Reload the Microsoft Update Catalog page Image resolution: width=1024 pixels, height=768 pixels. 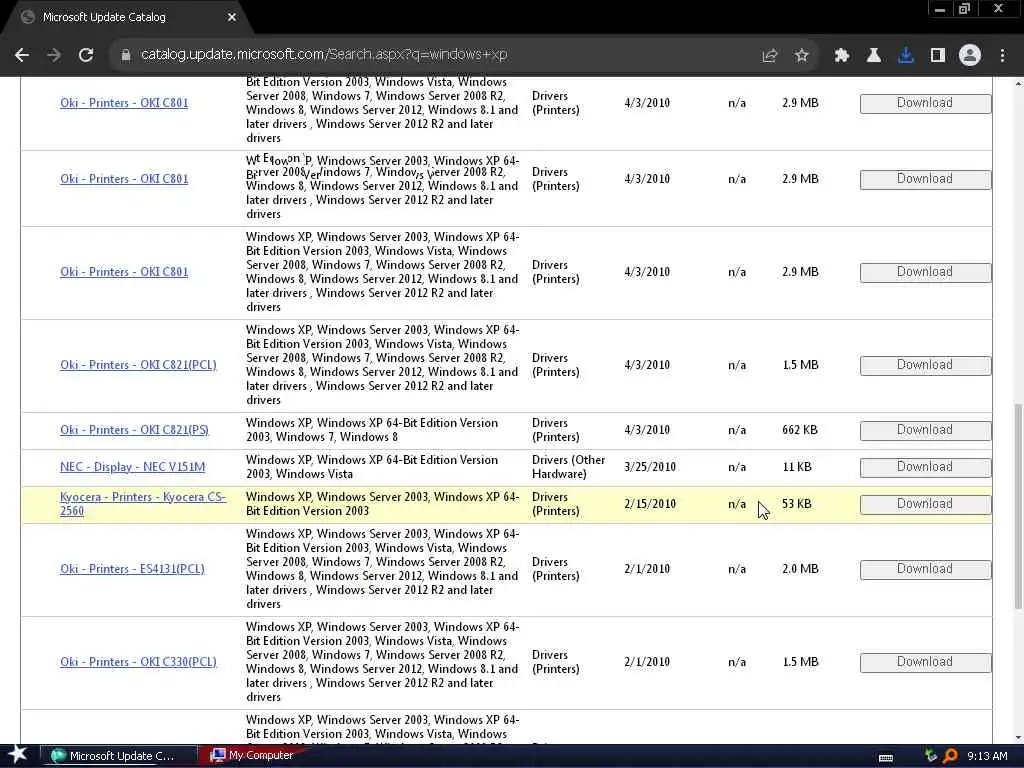(86, 55)
